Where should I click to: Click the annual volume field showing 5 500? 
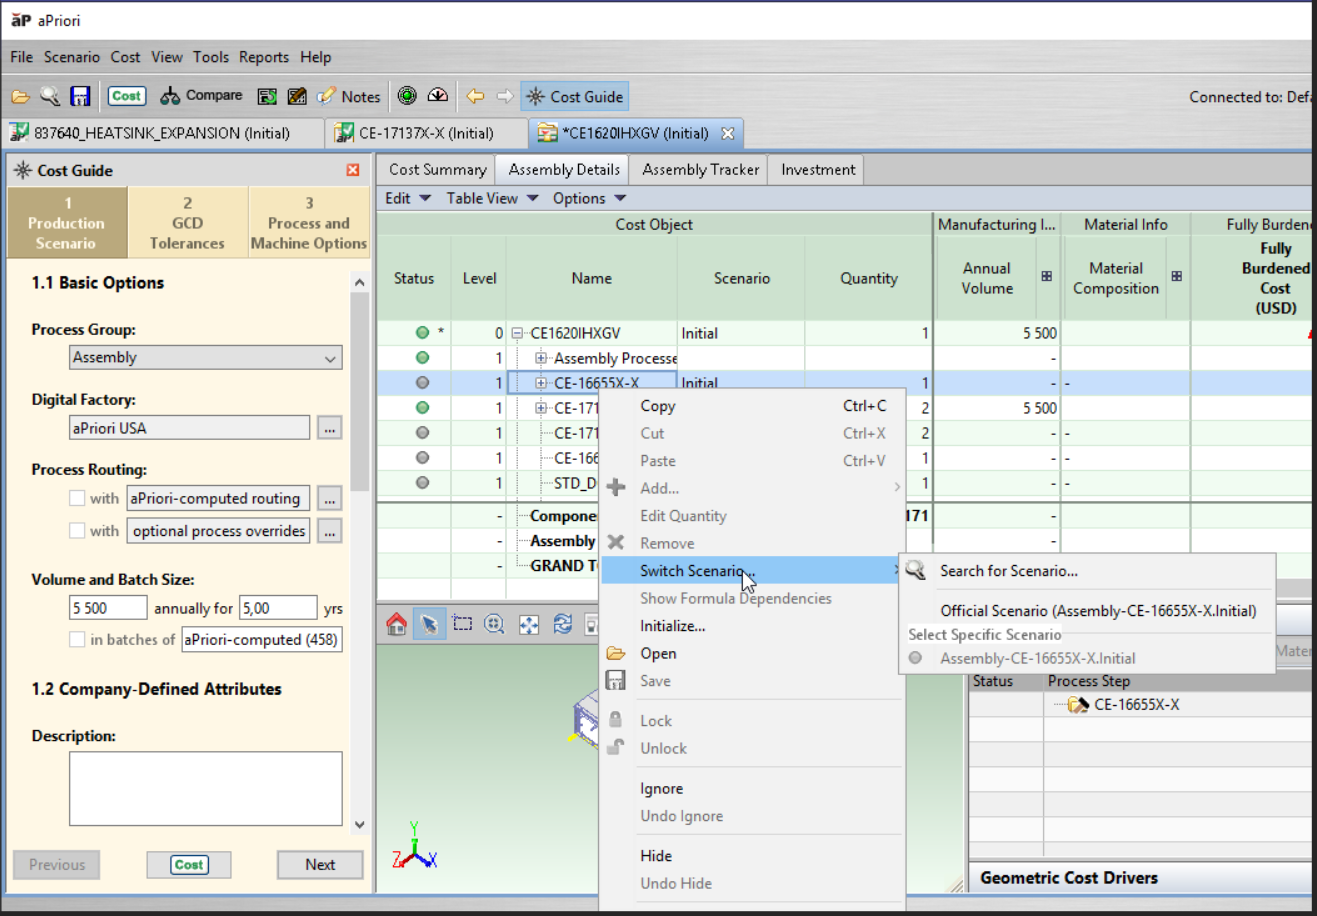pyautogui.click(x=108, y=608)
